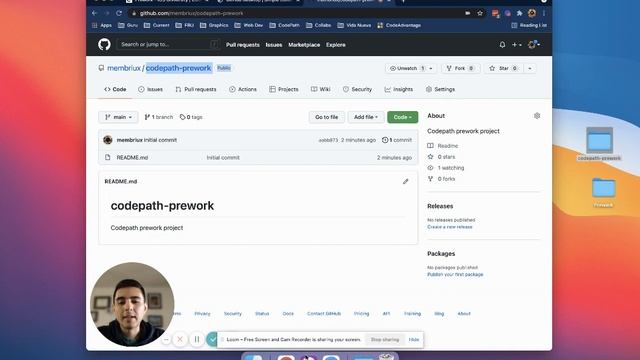The image size is (640, 360).
Task: Switch to the Projects tab
Action: [284, 89]
